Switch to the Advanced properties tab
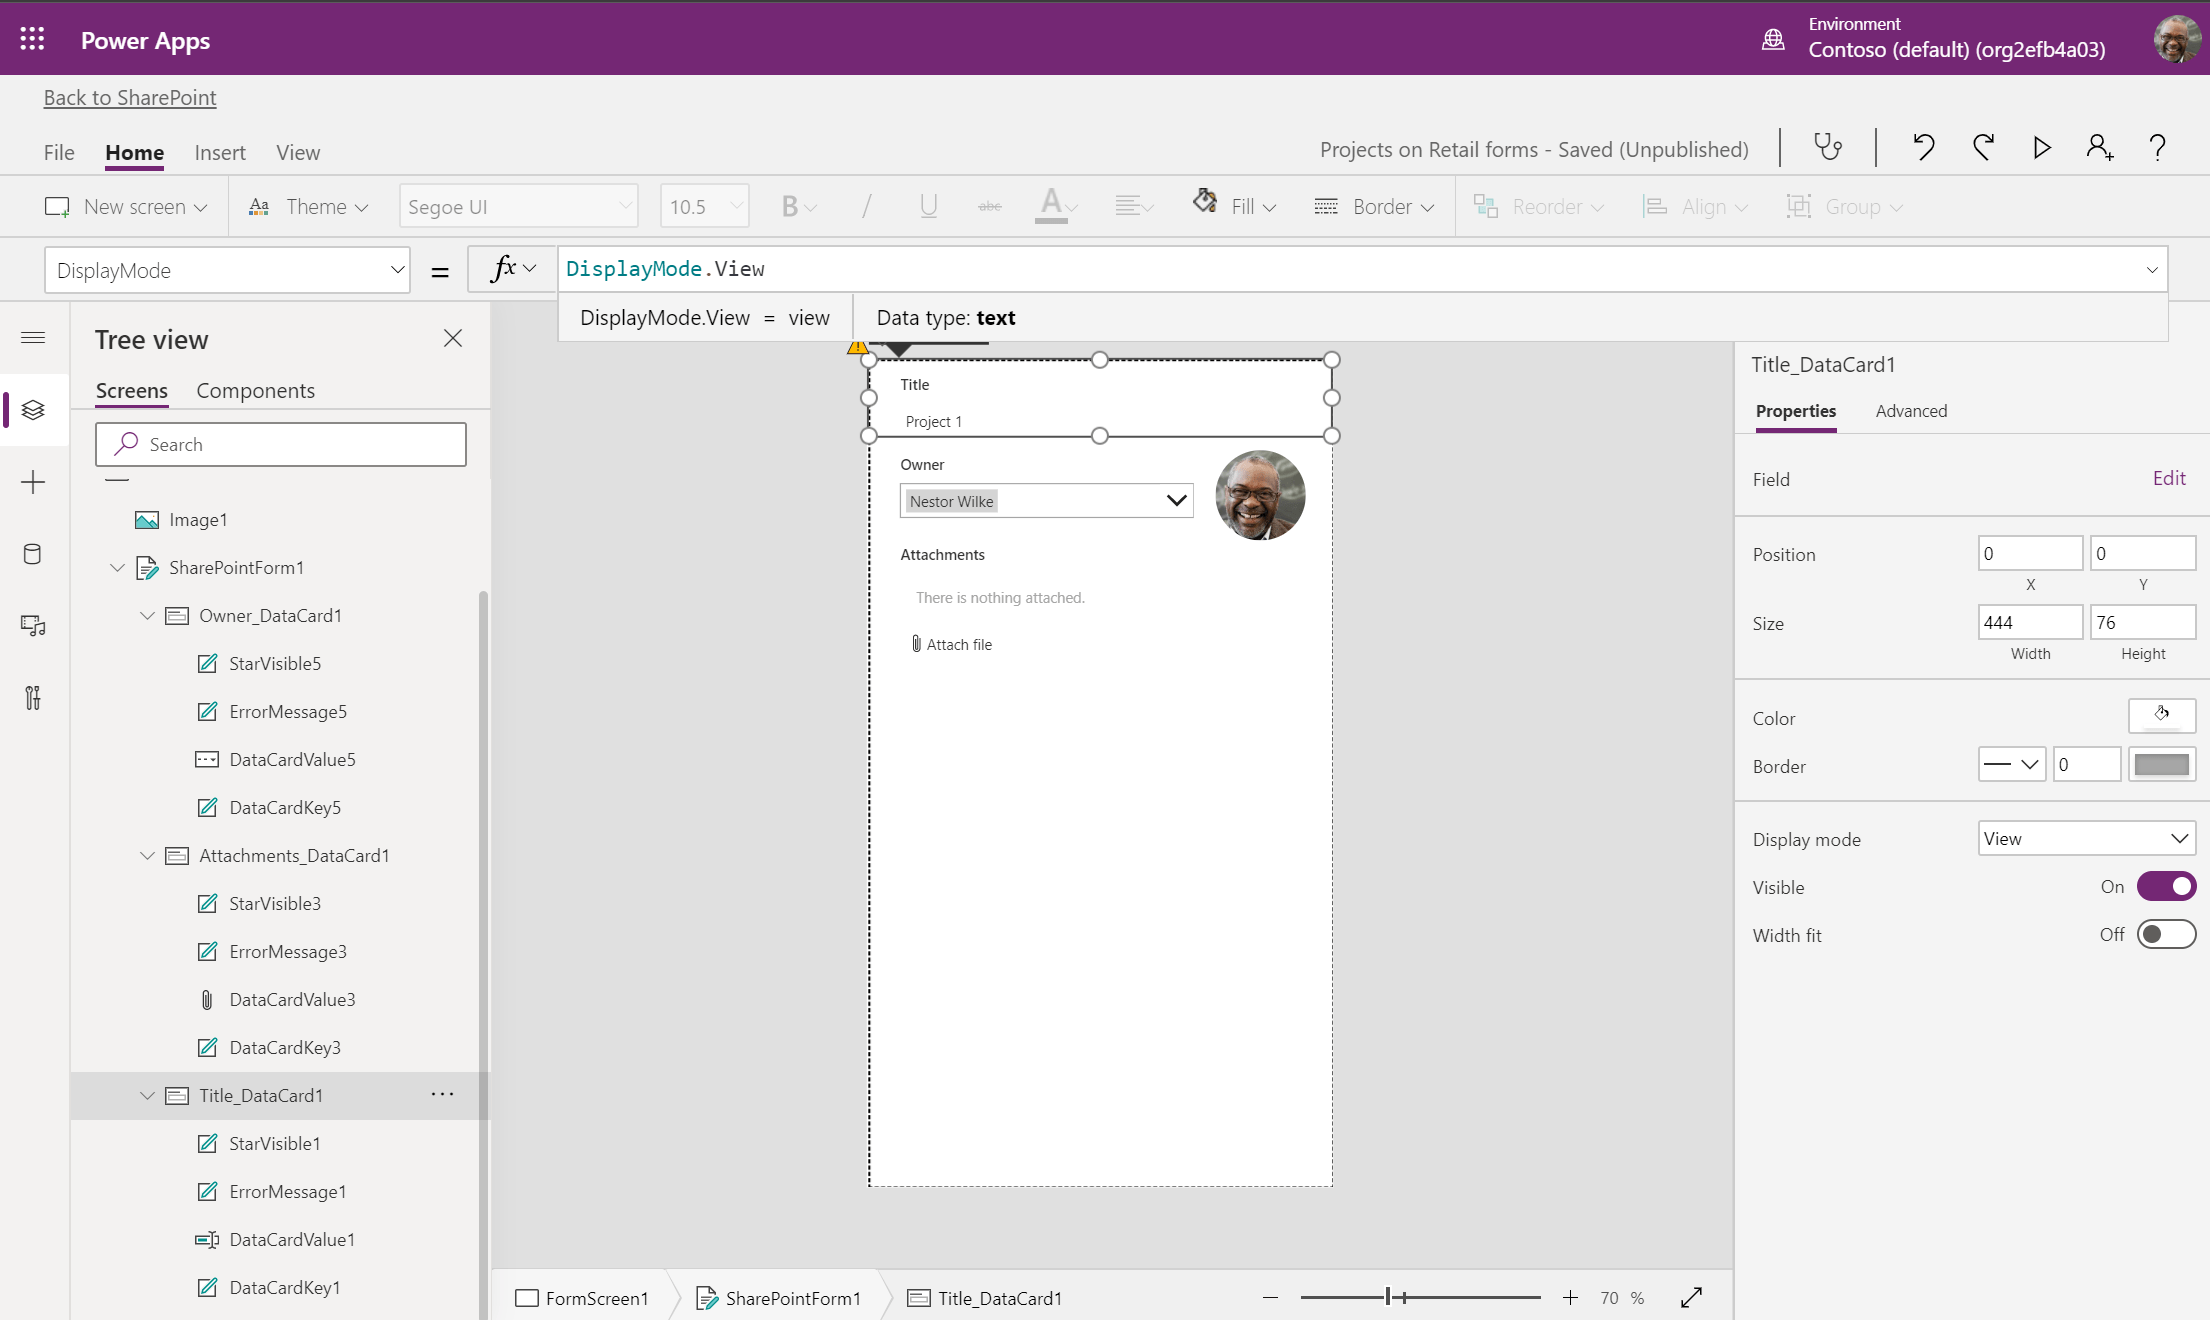The image size is (2210, 1320). pyautogui.click(x=1911, y=411)
